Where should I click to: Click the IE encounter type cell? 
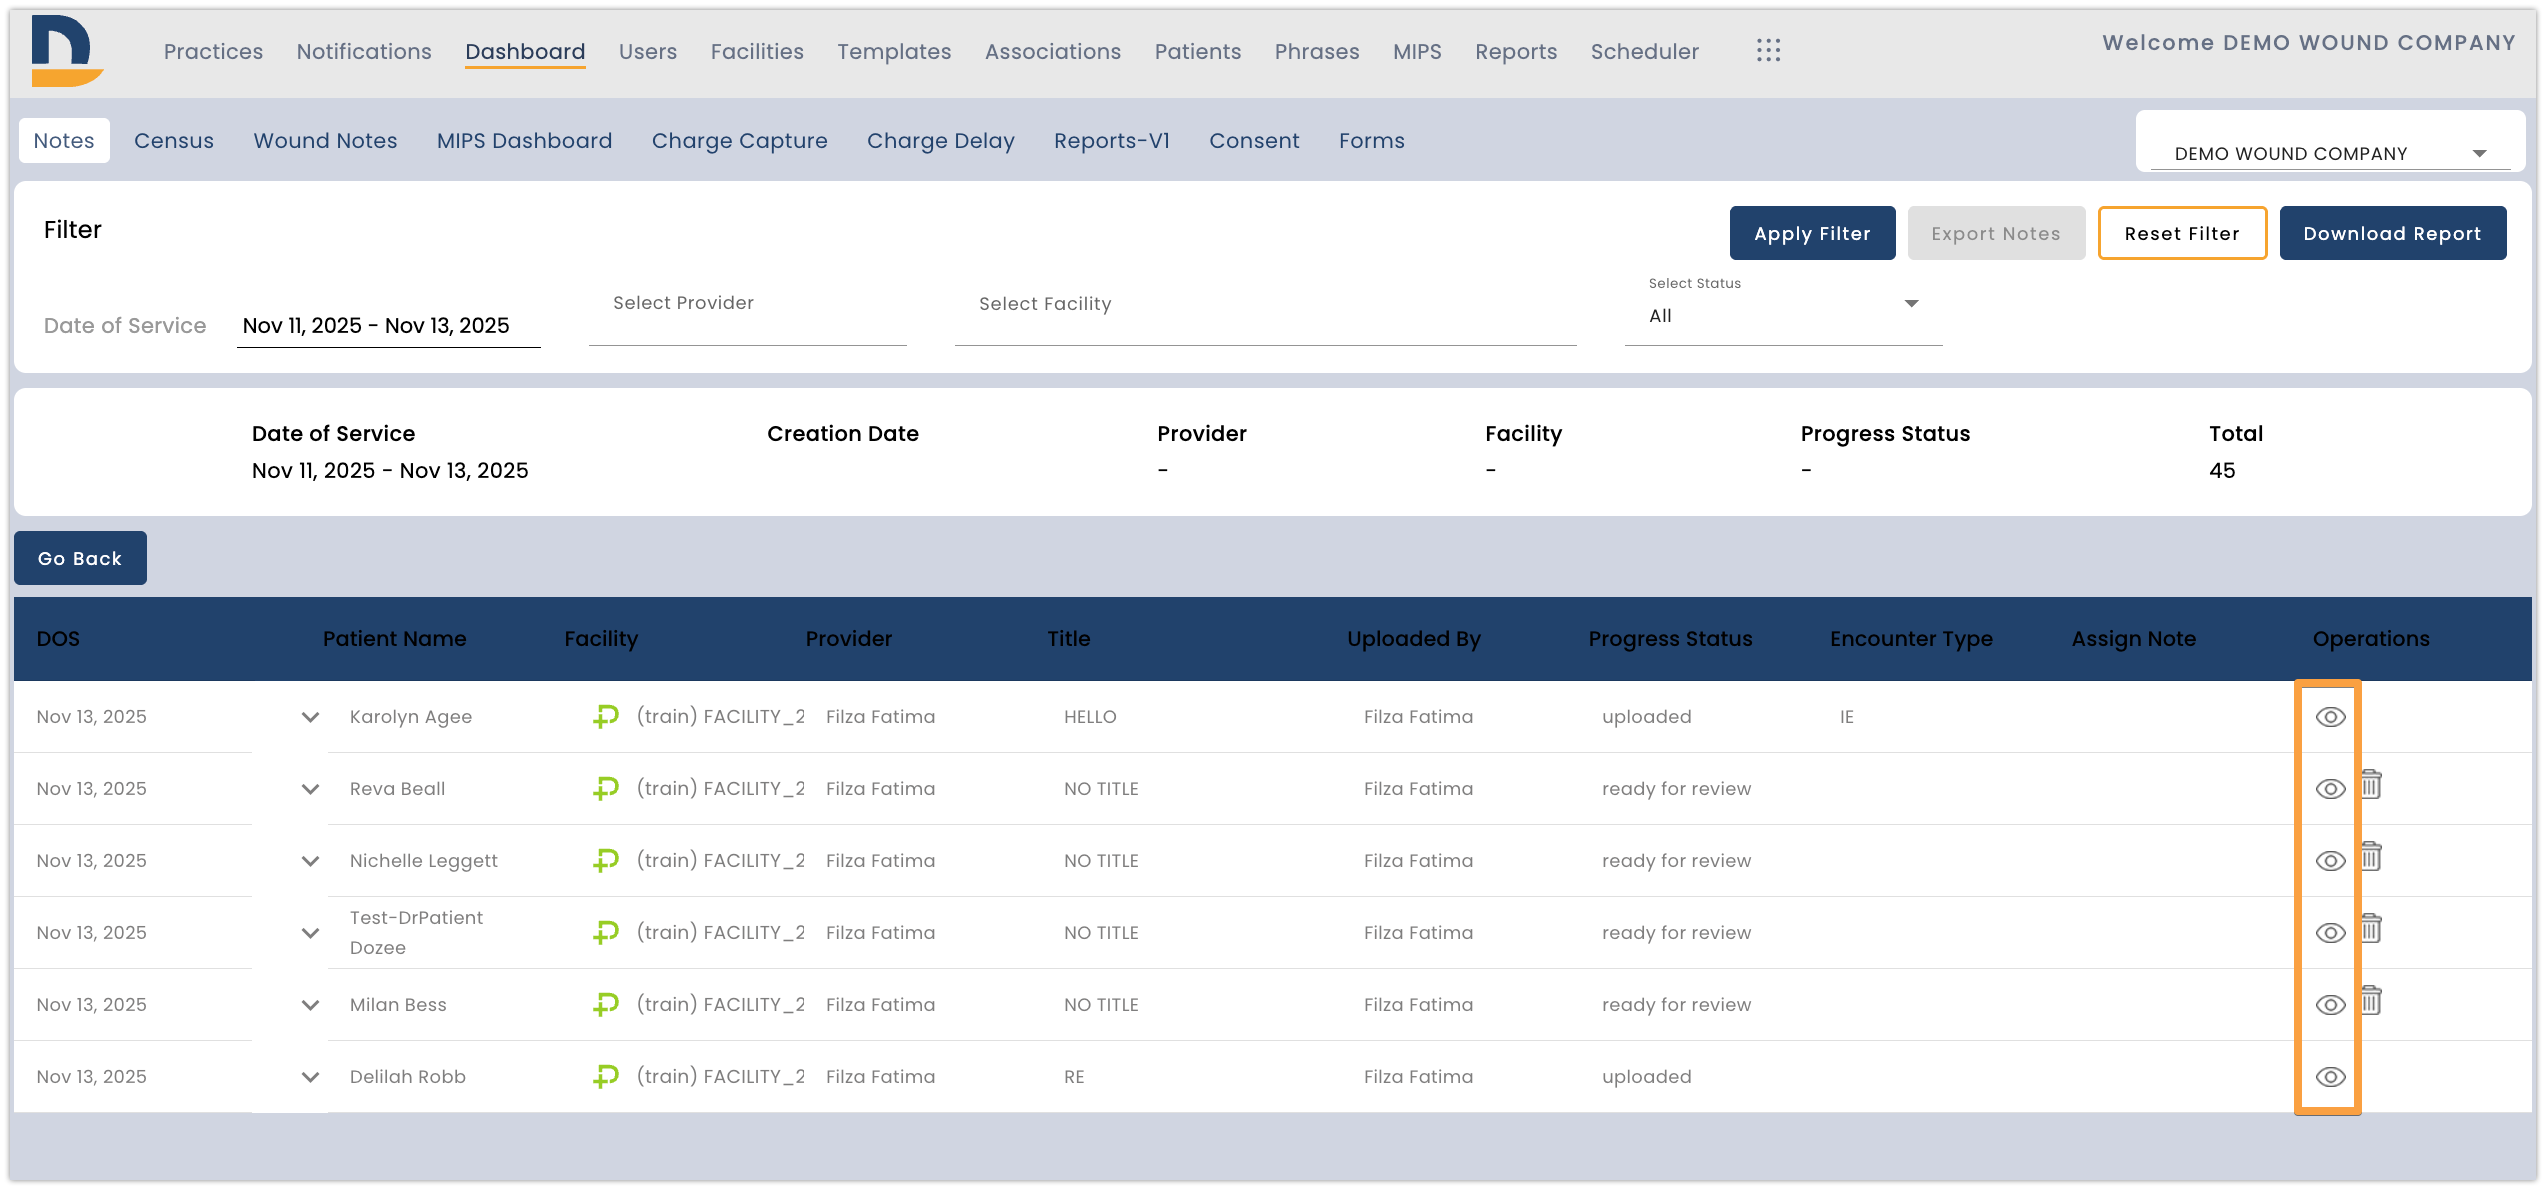click(1846, 717)
